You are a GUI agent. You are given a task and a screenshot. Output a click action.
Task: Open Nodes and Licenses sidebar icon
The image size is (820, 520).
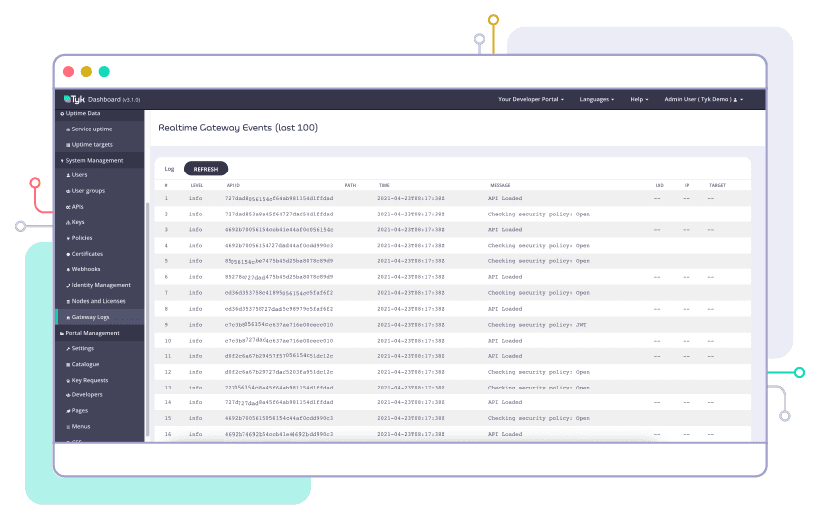(x=68, y=301)
